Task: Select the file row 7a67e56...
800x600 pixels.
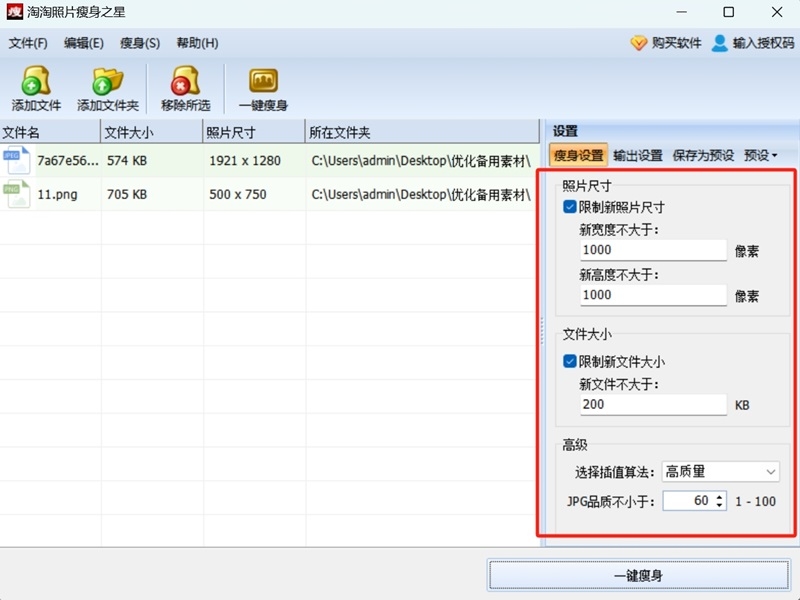Action: tap(269, 161)
